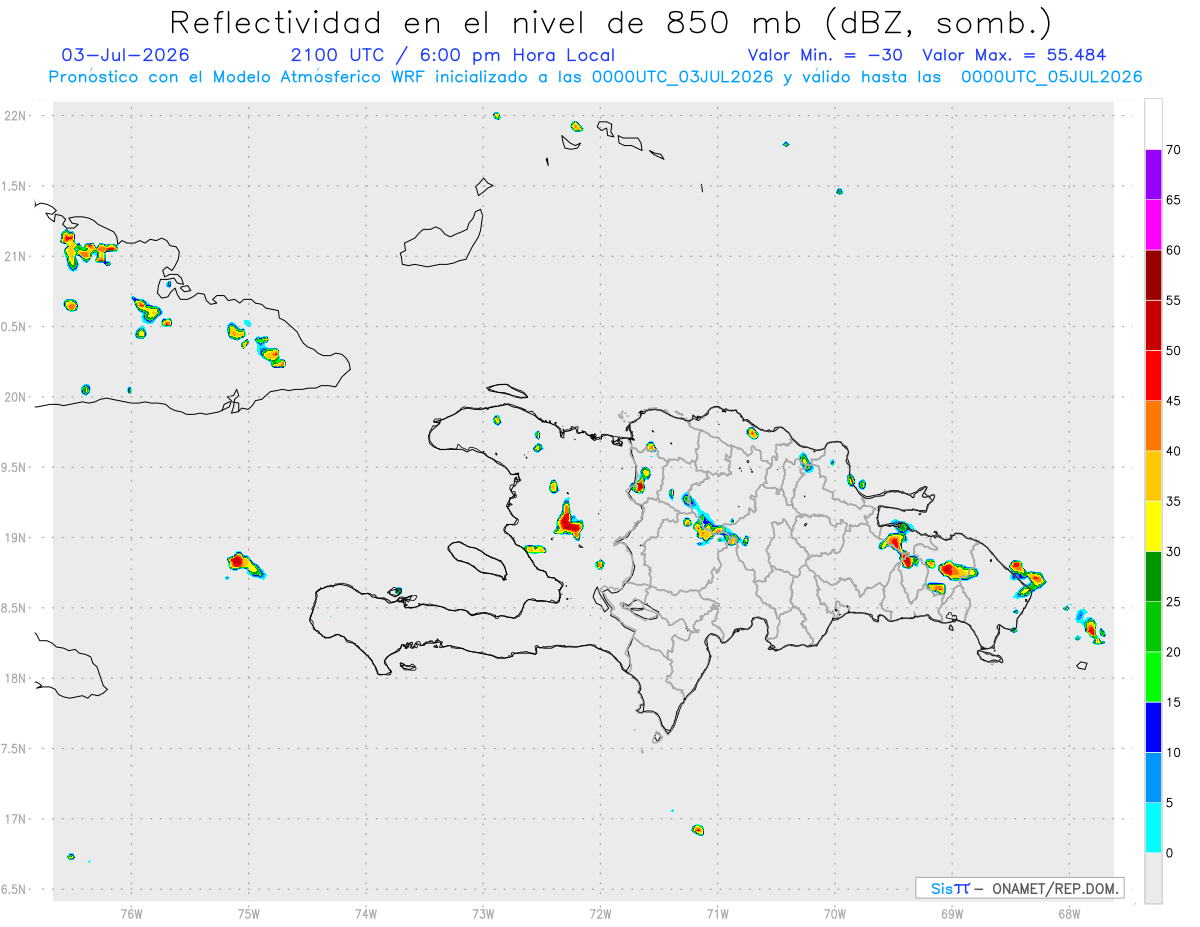Click the dark red 50–55 dBZ colorbar segment
The image size is (1200, 927).
pos(1153,325)
